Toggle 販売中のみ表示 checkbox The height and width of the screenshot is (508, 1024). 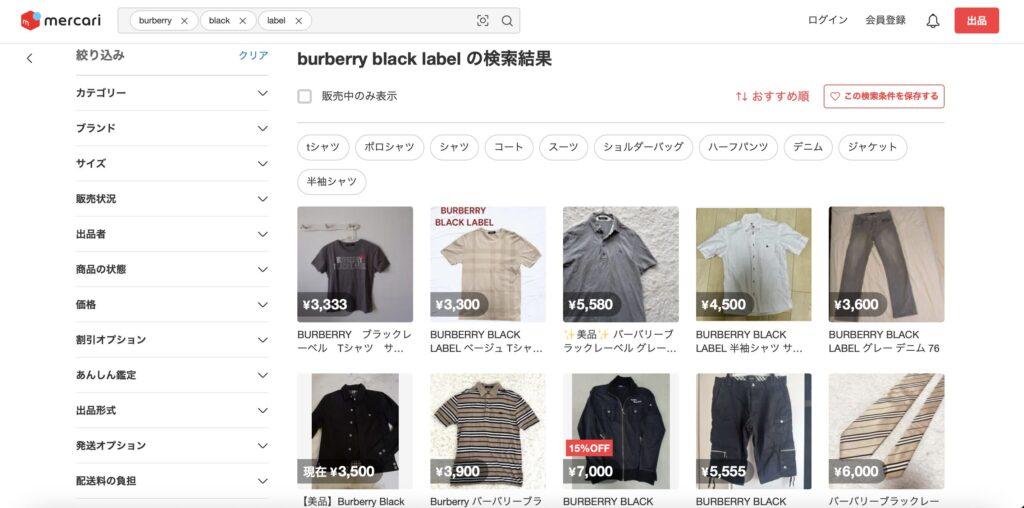tap(304, 97)
